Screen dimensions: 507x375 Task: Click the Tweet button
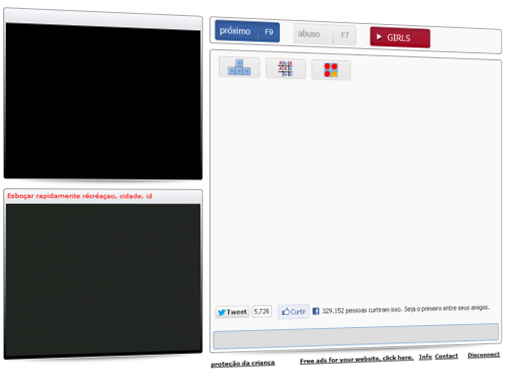(x=232, y=312)
